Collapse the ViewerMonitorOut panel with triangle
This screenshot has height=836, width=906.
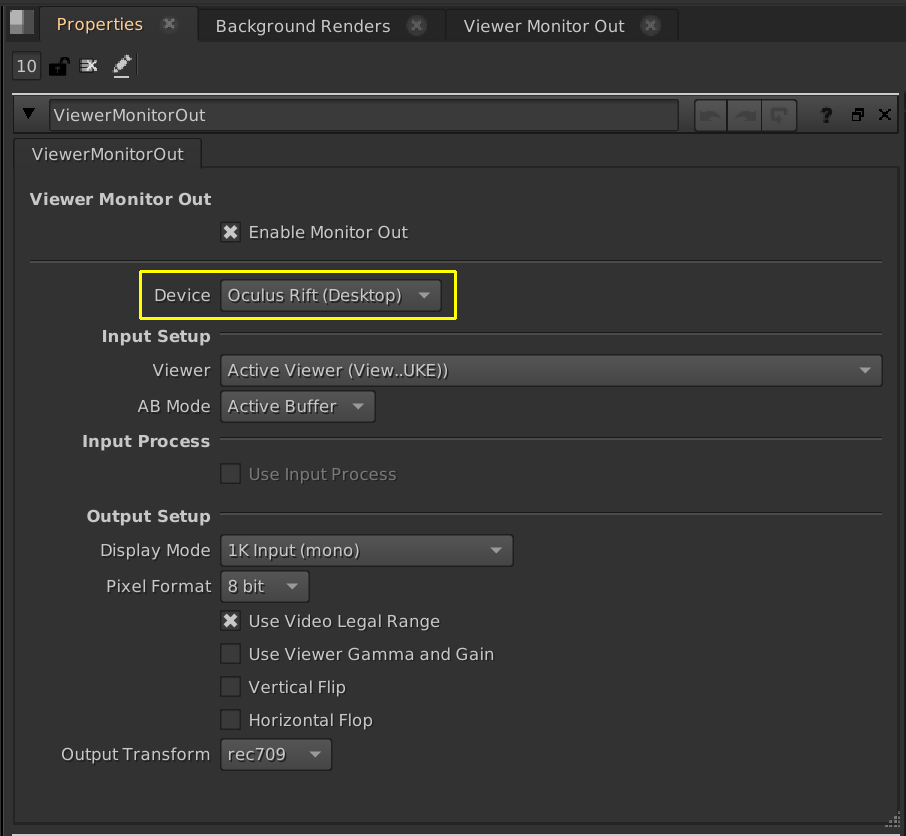29,115
